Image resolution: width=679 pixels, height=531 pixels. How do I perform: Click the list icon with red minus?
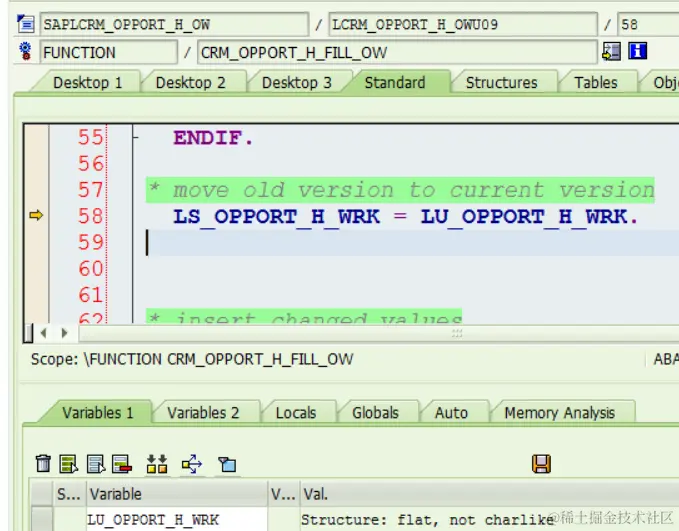click(122, 464)
